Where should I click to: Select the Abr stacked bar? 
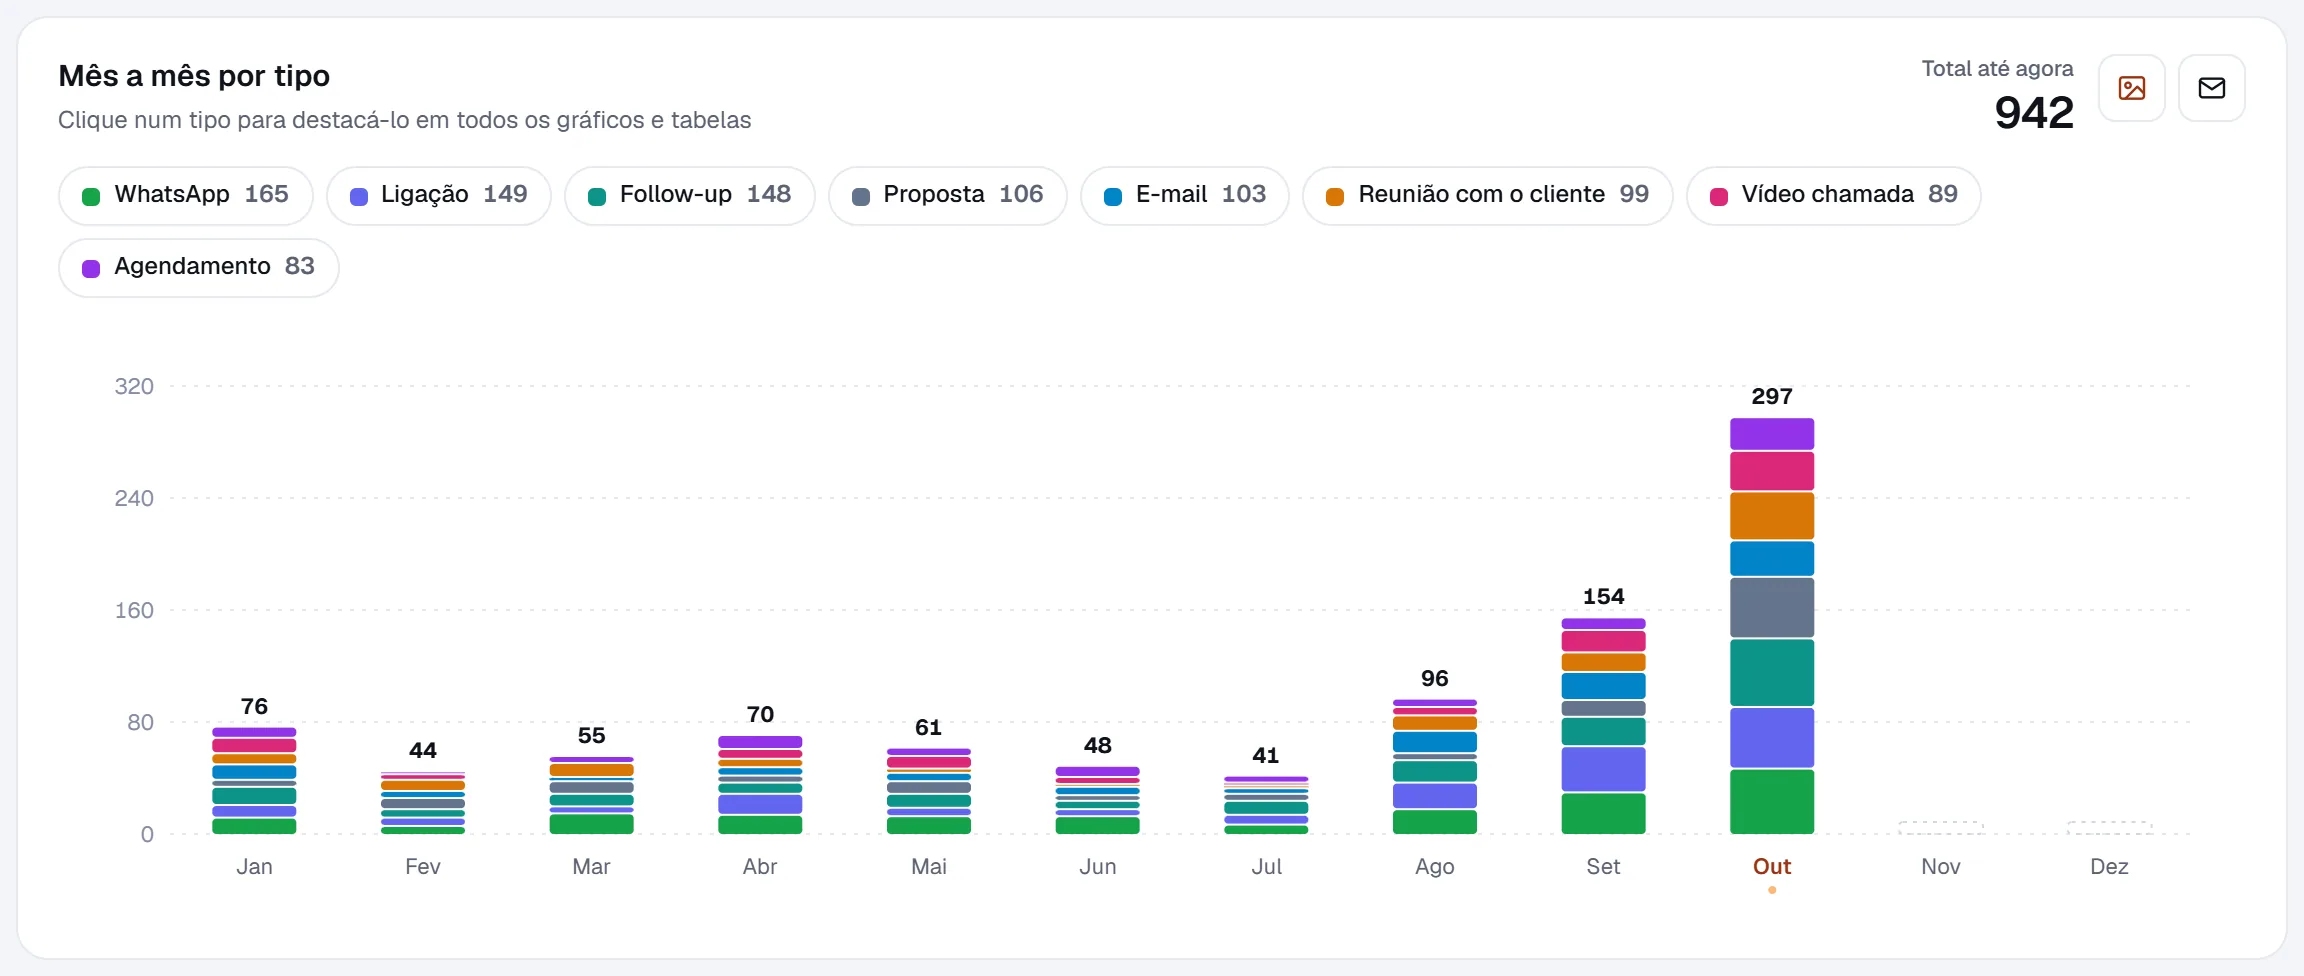coord(760,785)
